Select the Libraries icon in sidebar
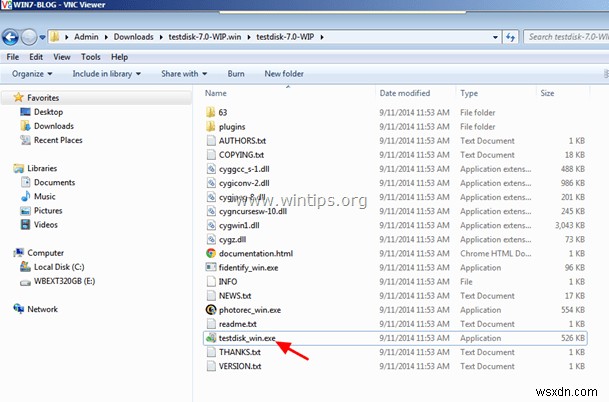This screenshot has height=402, width=609. point(18,168)
